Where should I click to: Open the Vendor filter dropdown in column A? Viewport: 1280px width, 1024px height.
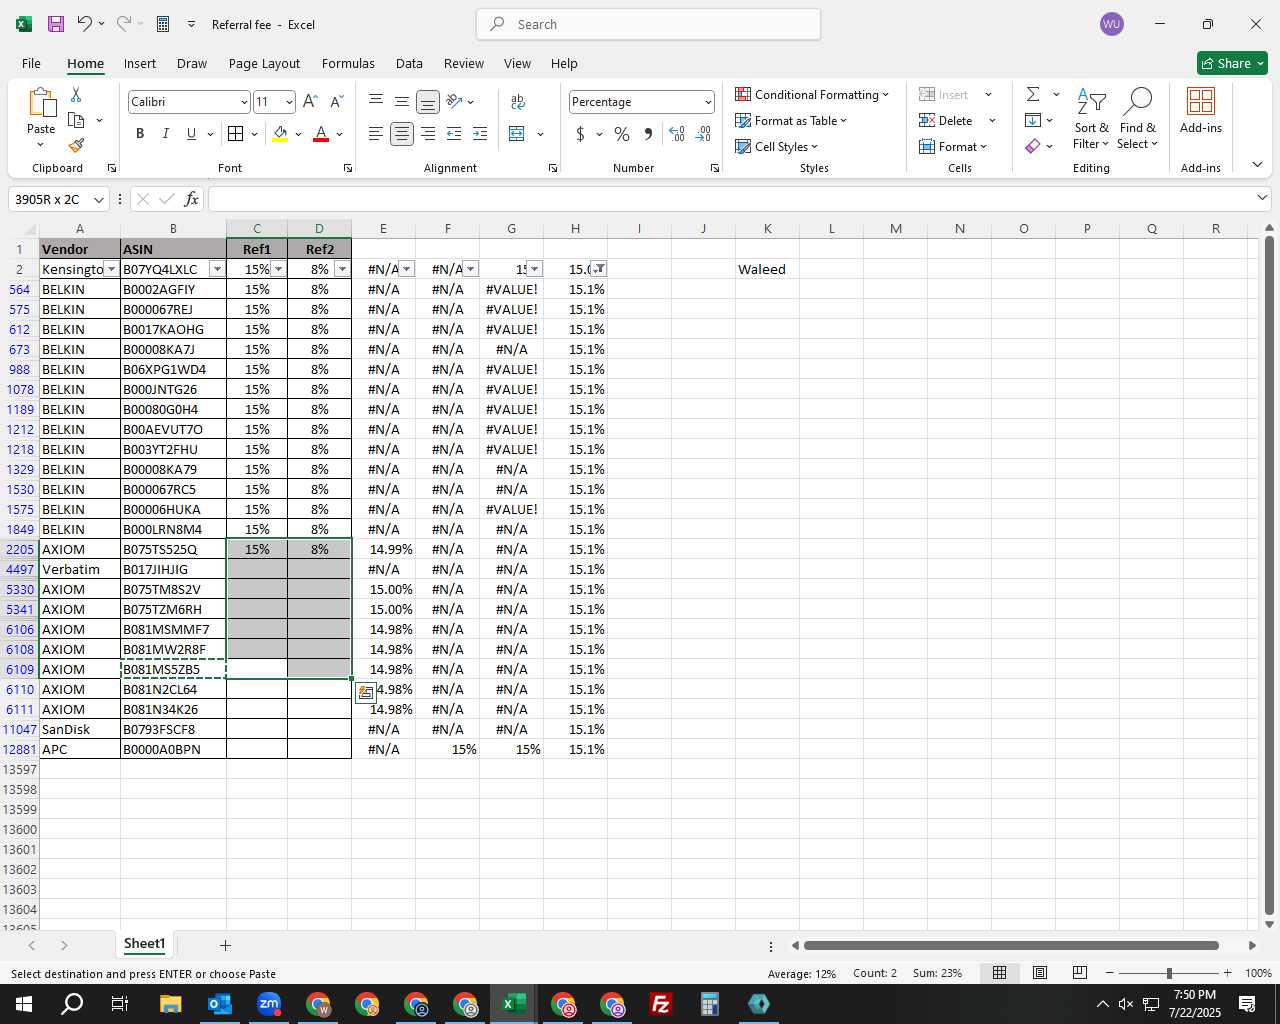[x=111, y=269]
